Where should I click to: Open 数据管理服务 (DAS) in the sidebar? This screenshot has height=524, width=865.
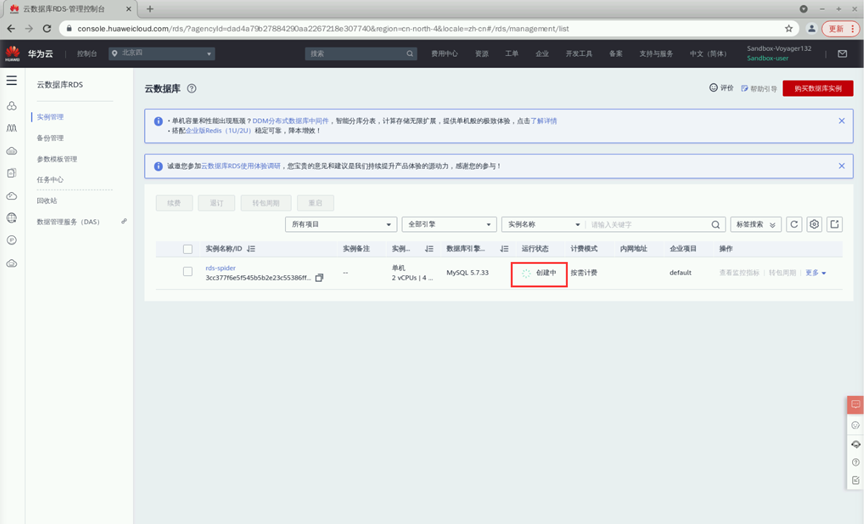tap(68, 222)
